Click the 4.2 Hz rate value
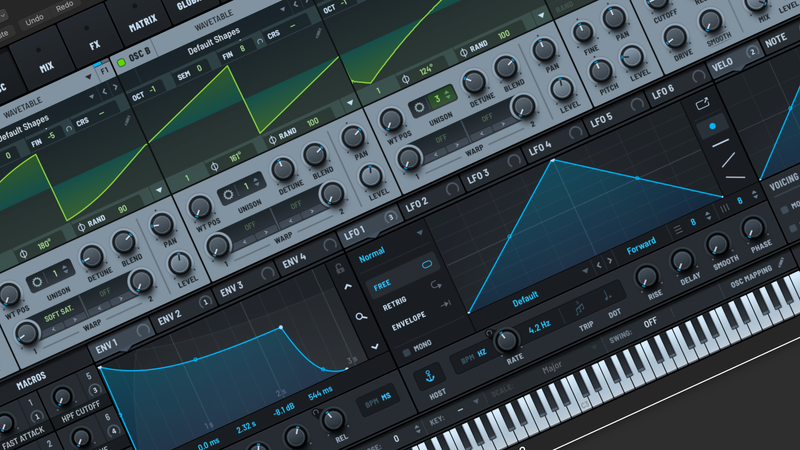800x450 pixels. 539,327
